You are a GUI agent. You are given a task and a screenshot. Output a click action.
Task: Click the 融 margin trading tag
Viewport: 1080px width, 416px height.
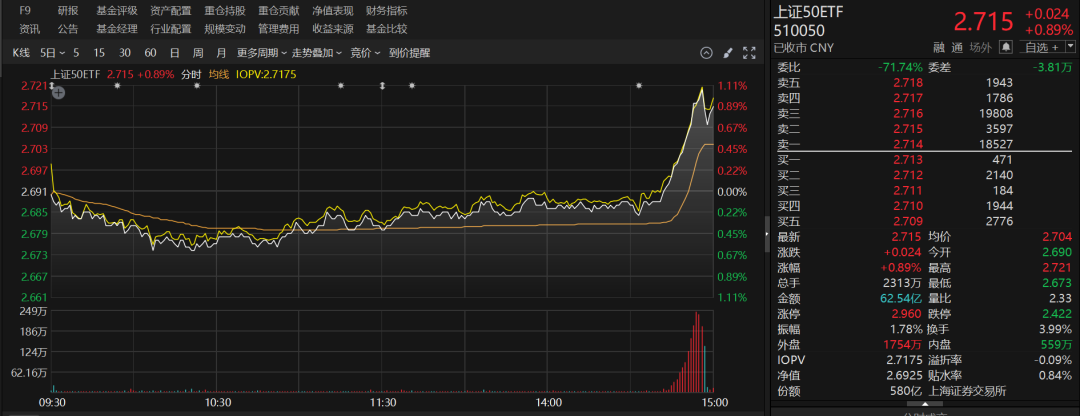pos(939,48)
